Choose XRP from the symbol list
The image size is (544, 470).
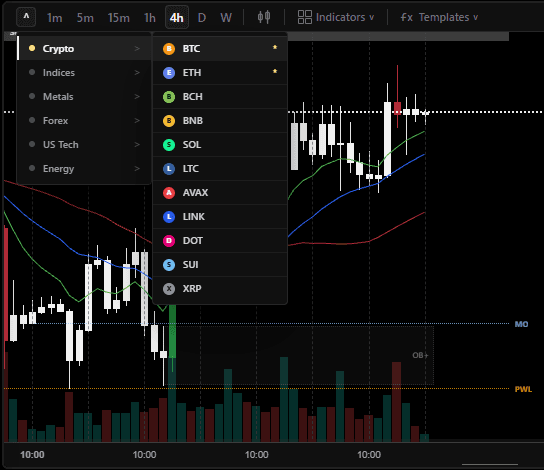click(220, 289)
